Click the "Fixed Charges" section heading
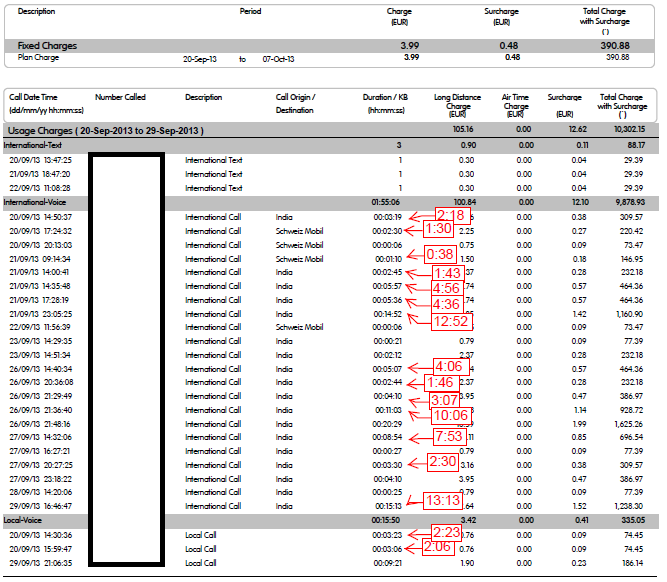This screenshot has width=667, height=582. (x=47, y=46)
